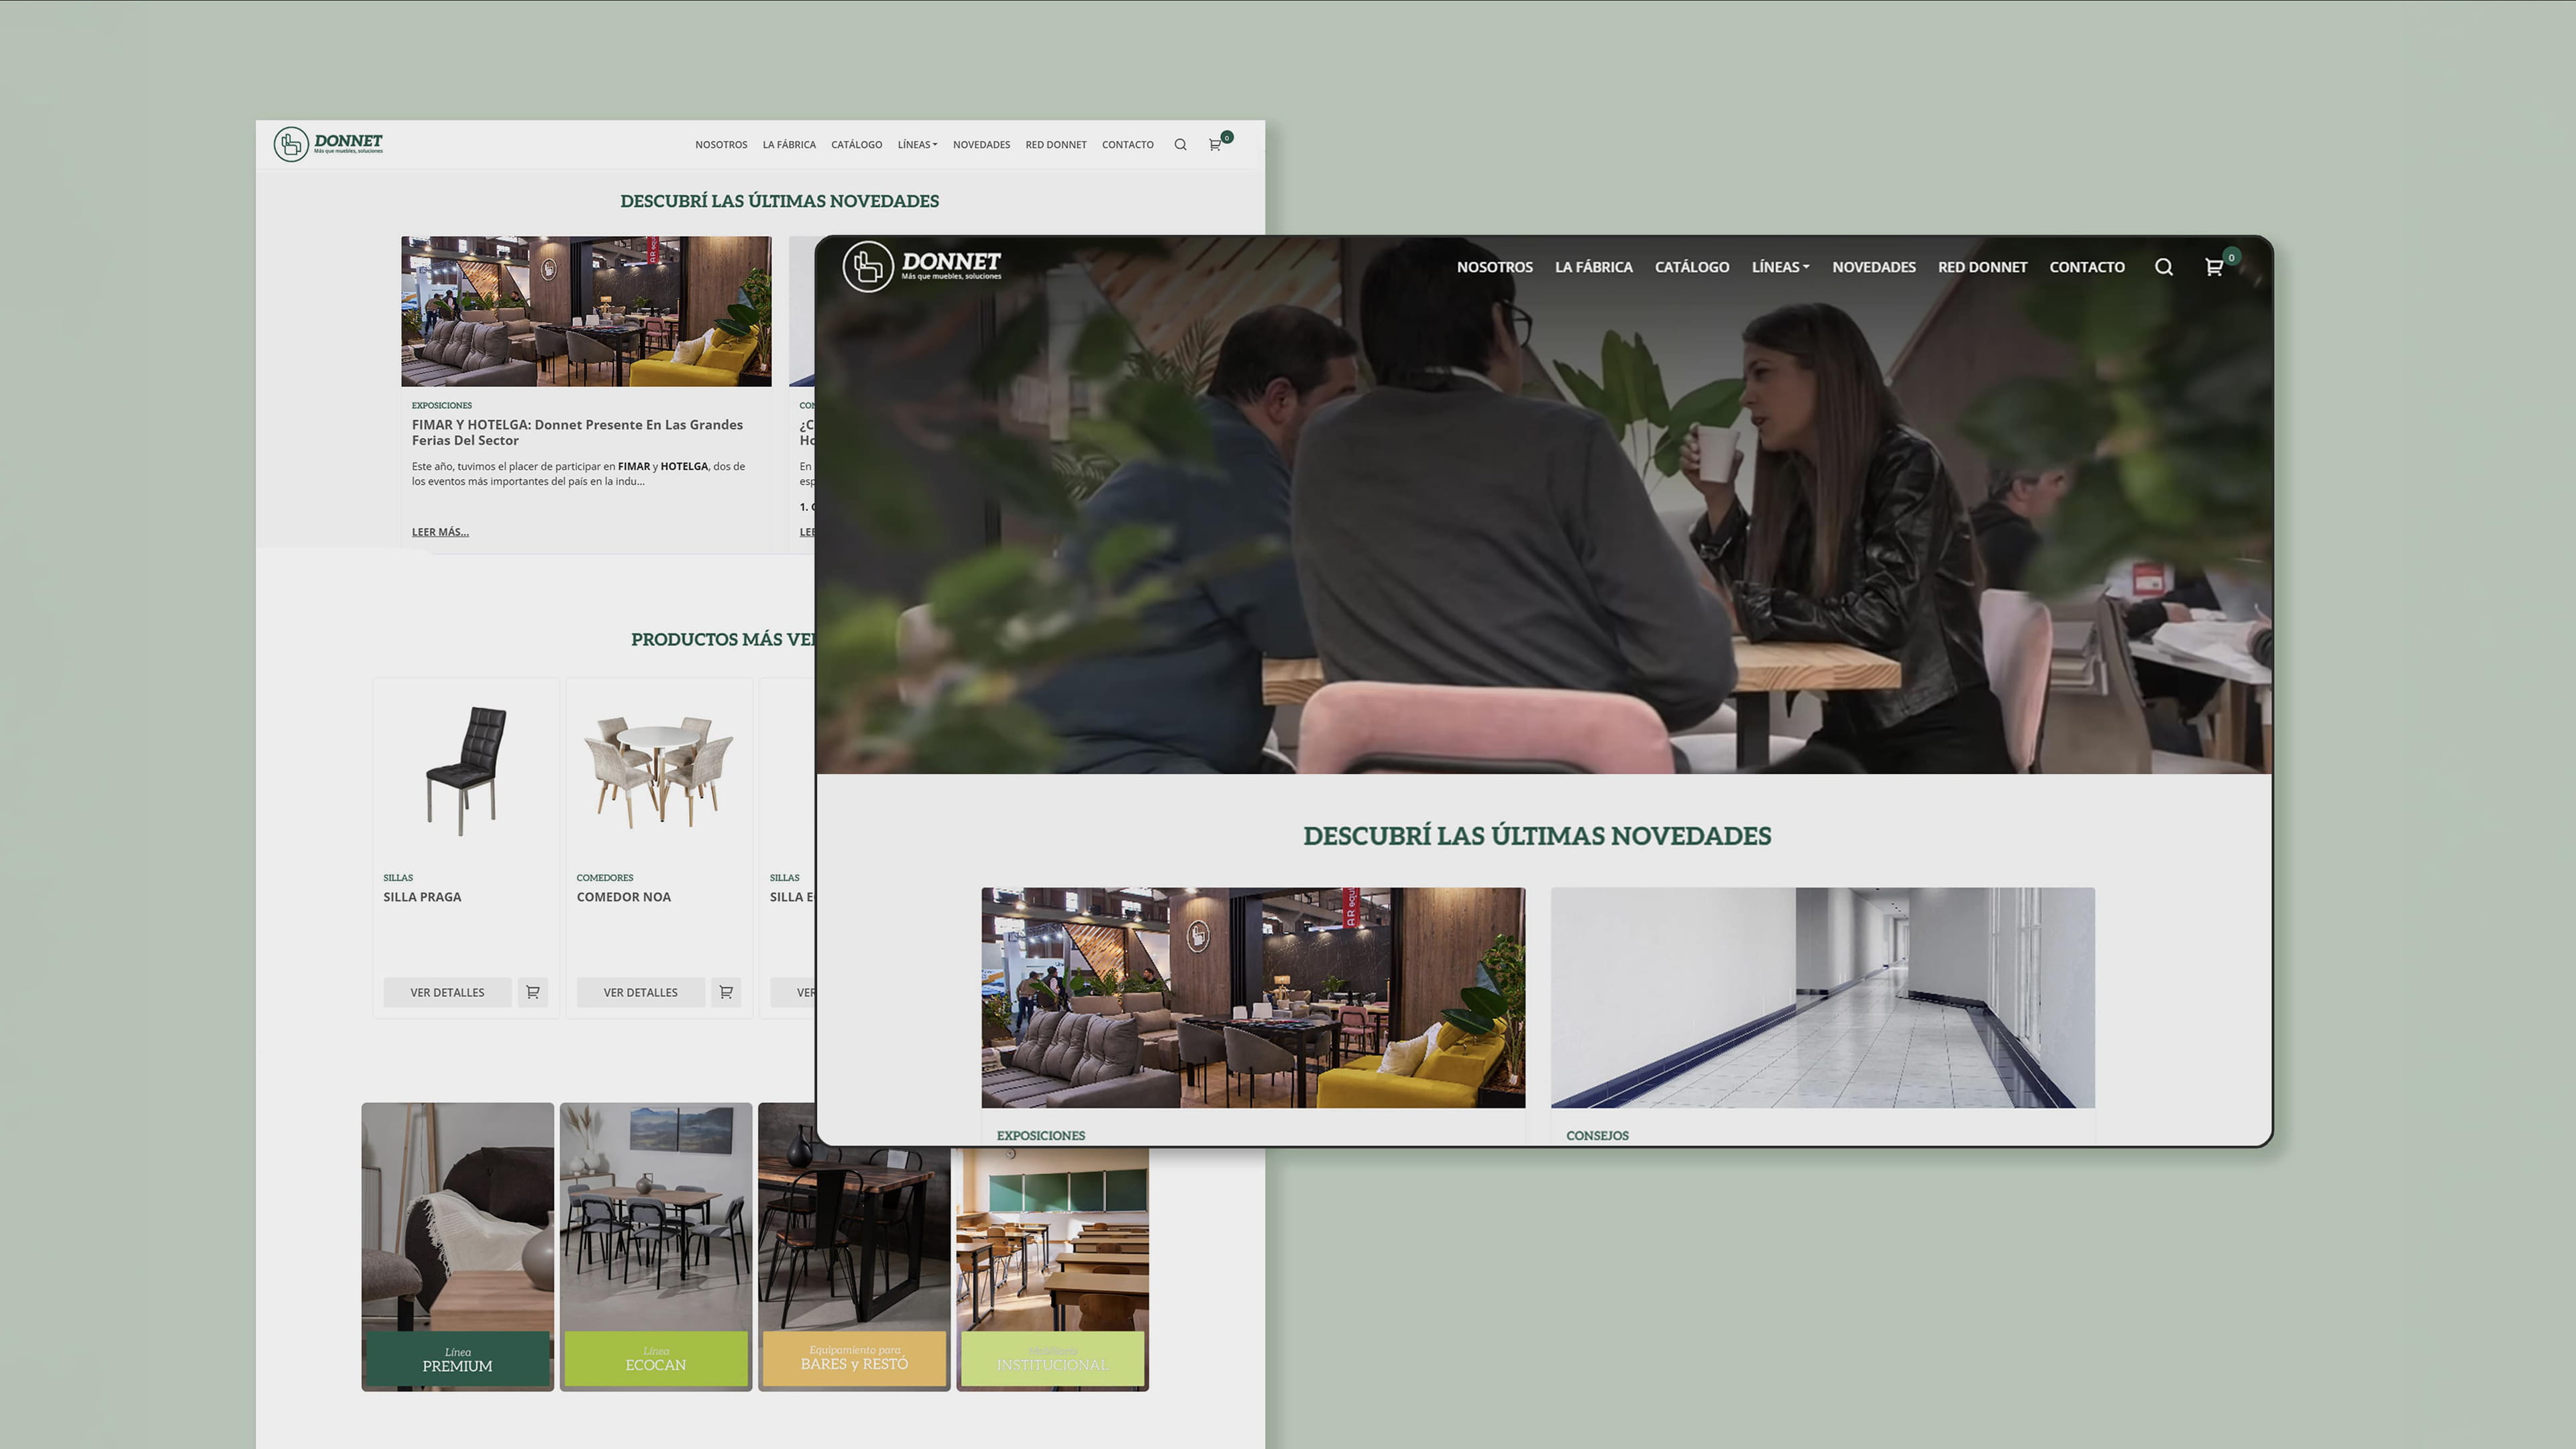Open NOSOTROS in the back window menu
2576x1449 pixels.
tap(721, 145)
